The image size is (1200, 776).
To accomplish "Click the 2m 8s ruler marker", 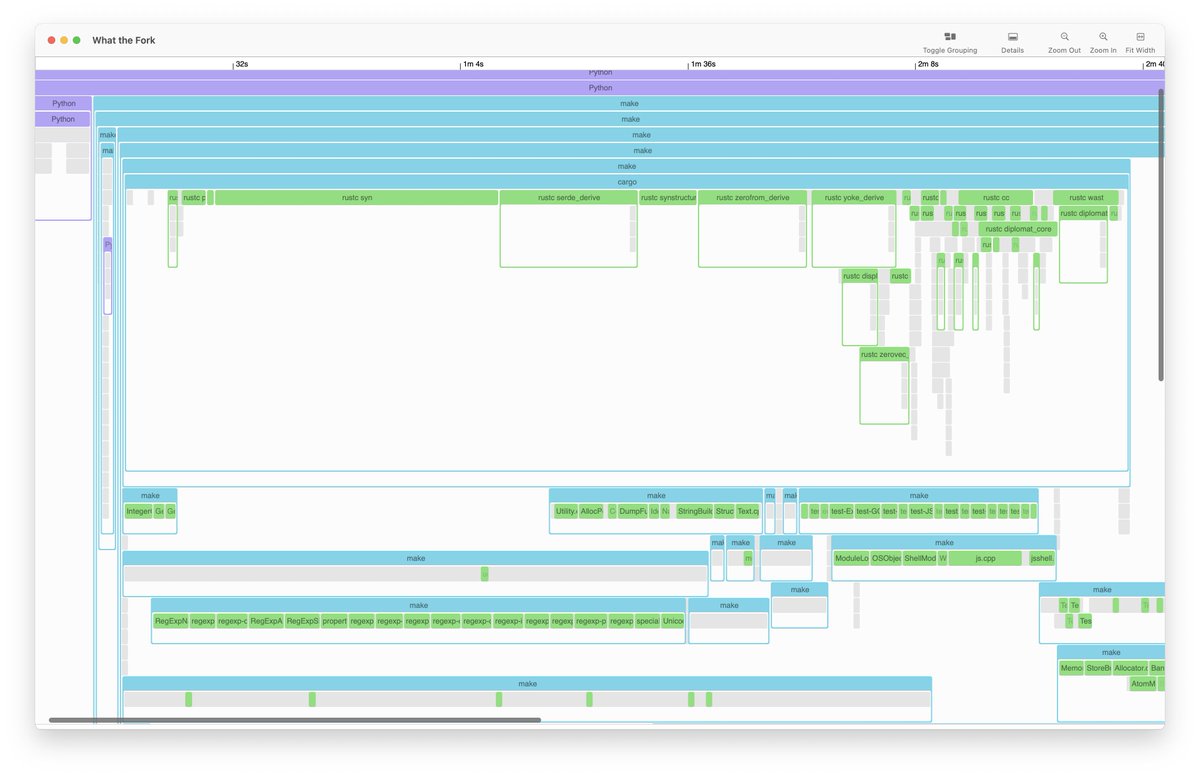I will pyautogui.click(x=927, y=64).
